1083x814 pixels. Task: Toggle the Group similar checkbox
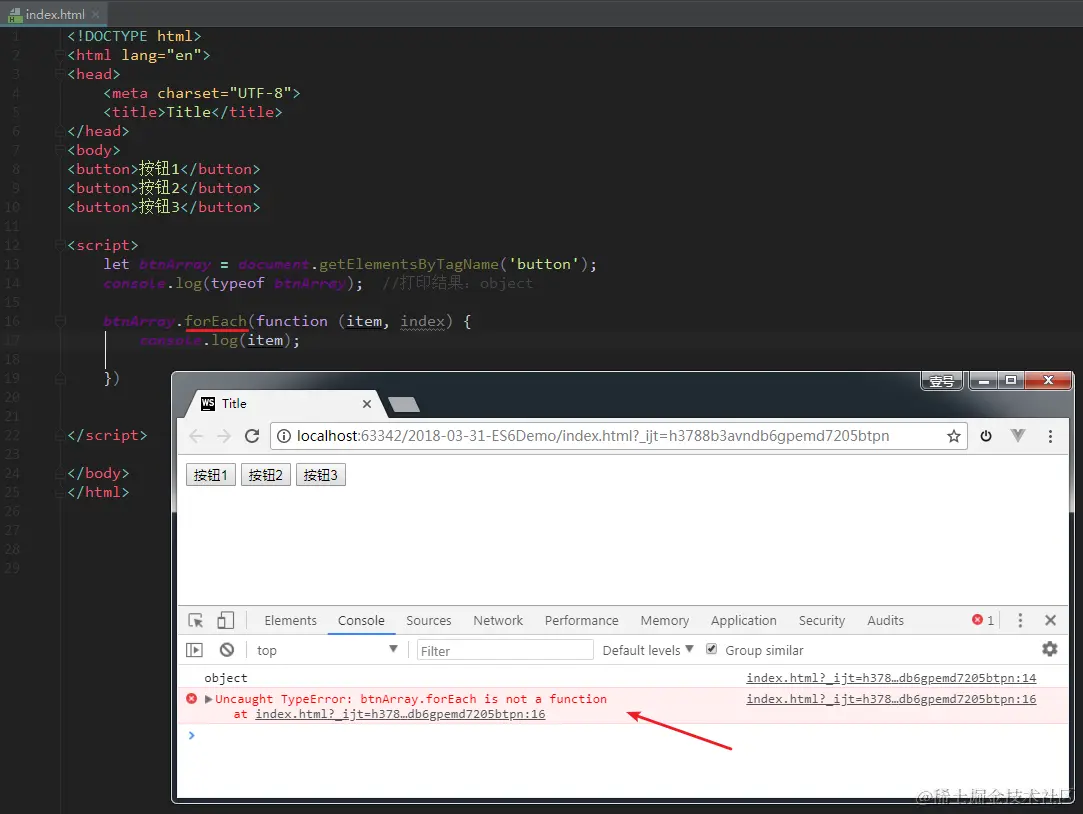click(711, 649)
